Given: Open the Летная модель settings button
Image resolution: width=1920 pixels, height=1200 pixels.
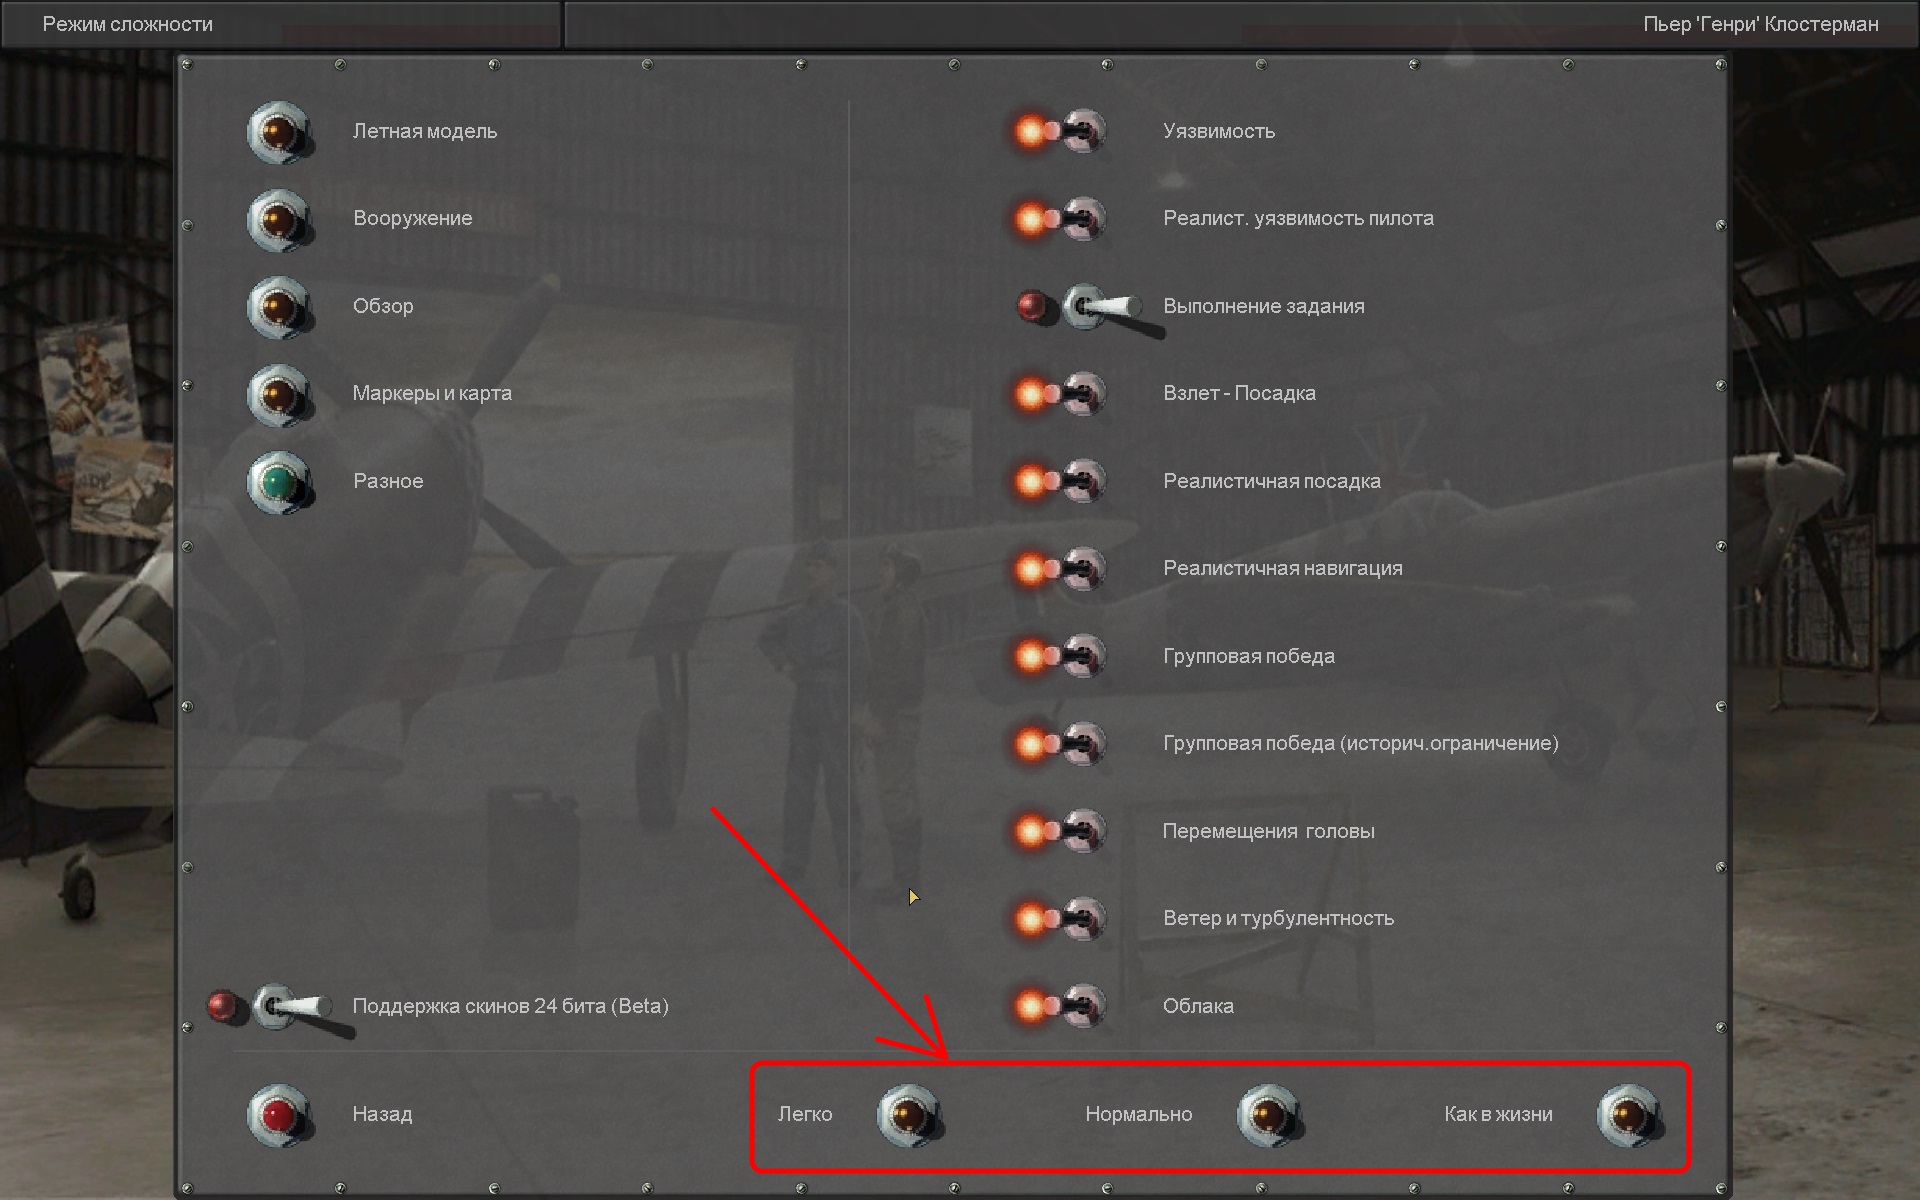Looking at the screenshot, I should tap(279, 132).
